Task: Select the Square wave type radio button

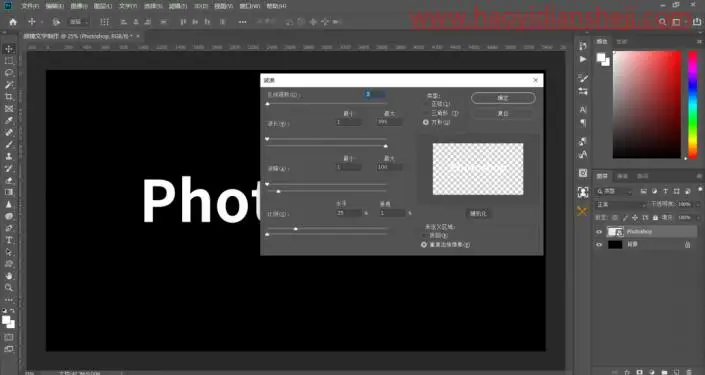Action: tap(425, 122)
